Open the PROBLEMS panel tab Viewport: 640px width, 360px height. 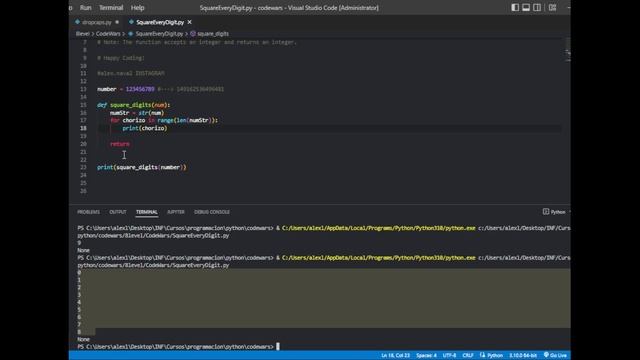pos(88,212)
